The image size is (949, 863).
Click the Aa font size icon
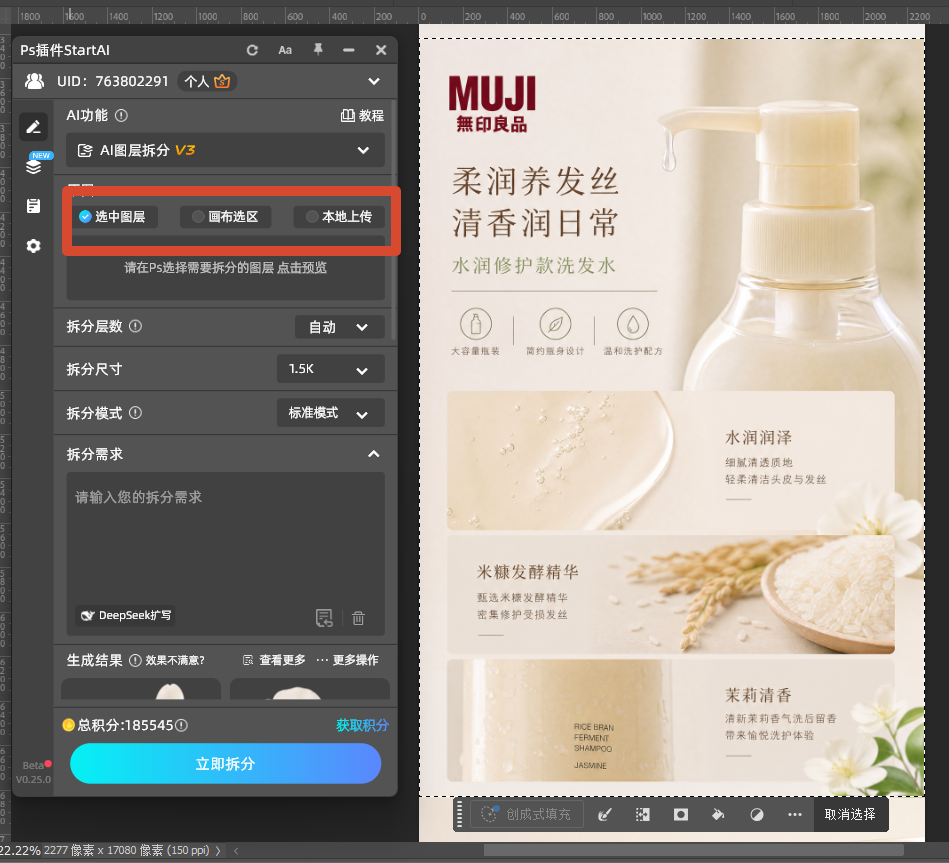tap(285, 50)
